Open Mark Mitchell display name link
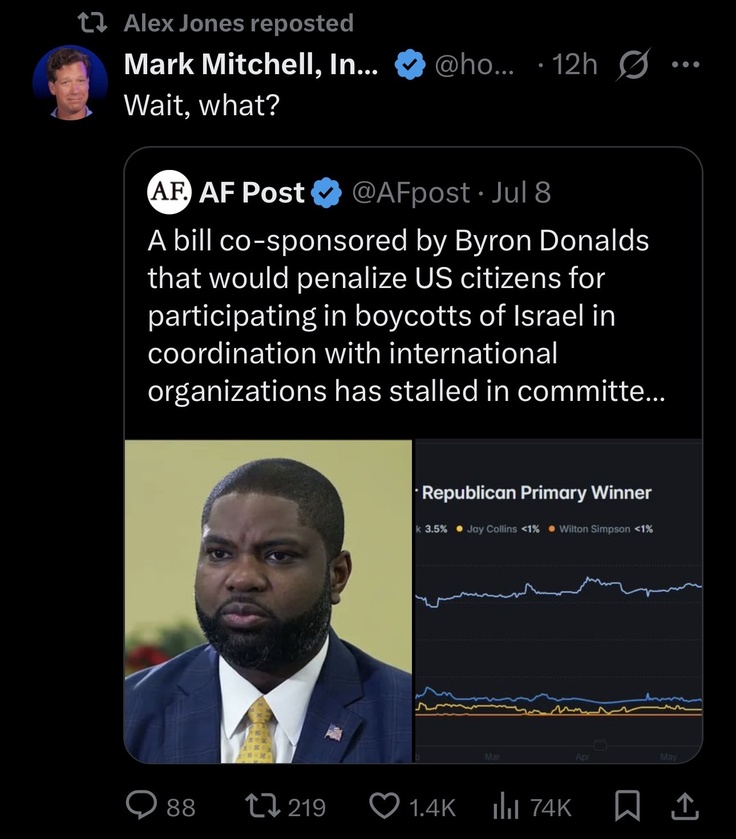 pyautogui.click(x=251, y=64)
